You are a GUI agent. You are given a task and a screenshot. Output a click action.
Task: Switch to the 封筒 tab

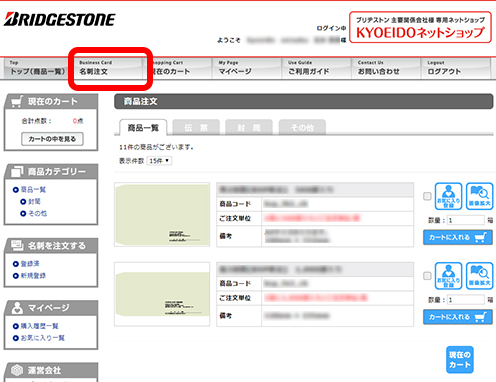pos(249,128)
